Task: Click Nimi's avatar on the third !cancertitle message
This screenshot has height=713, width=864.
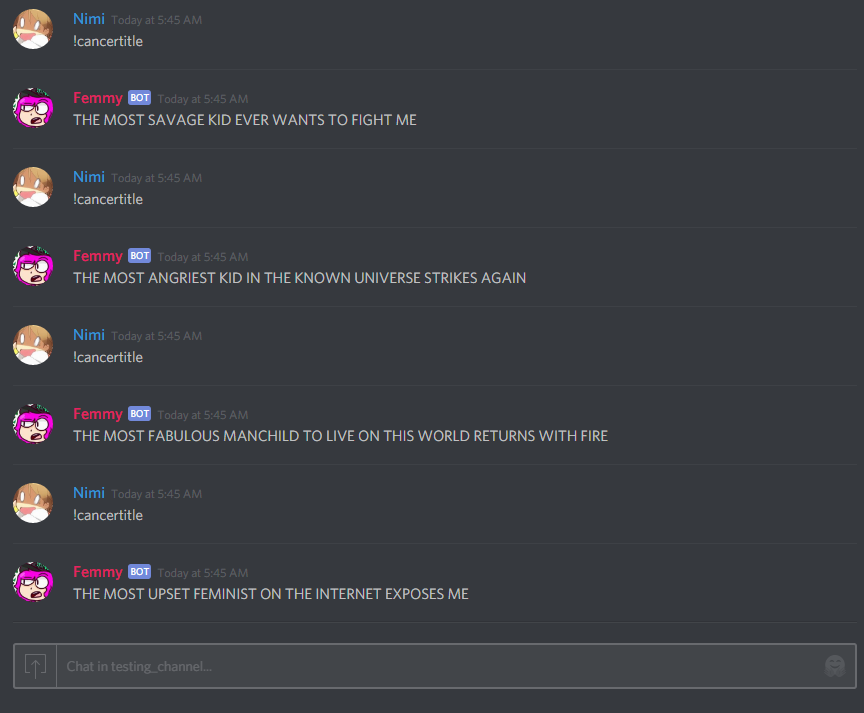Action: tap(33, 345)
